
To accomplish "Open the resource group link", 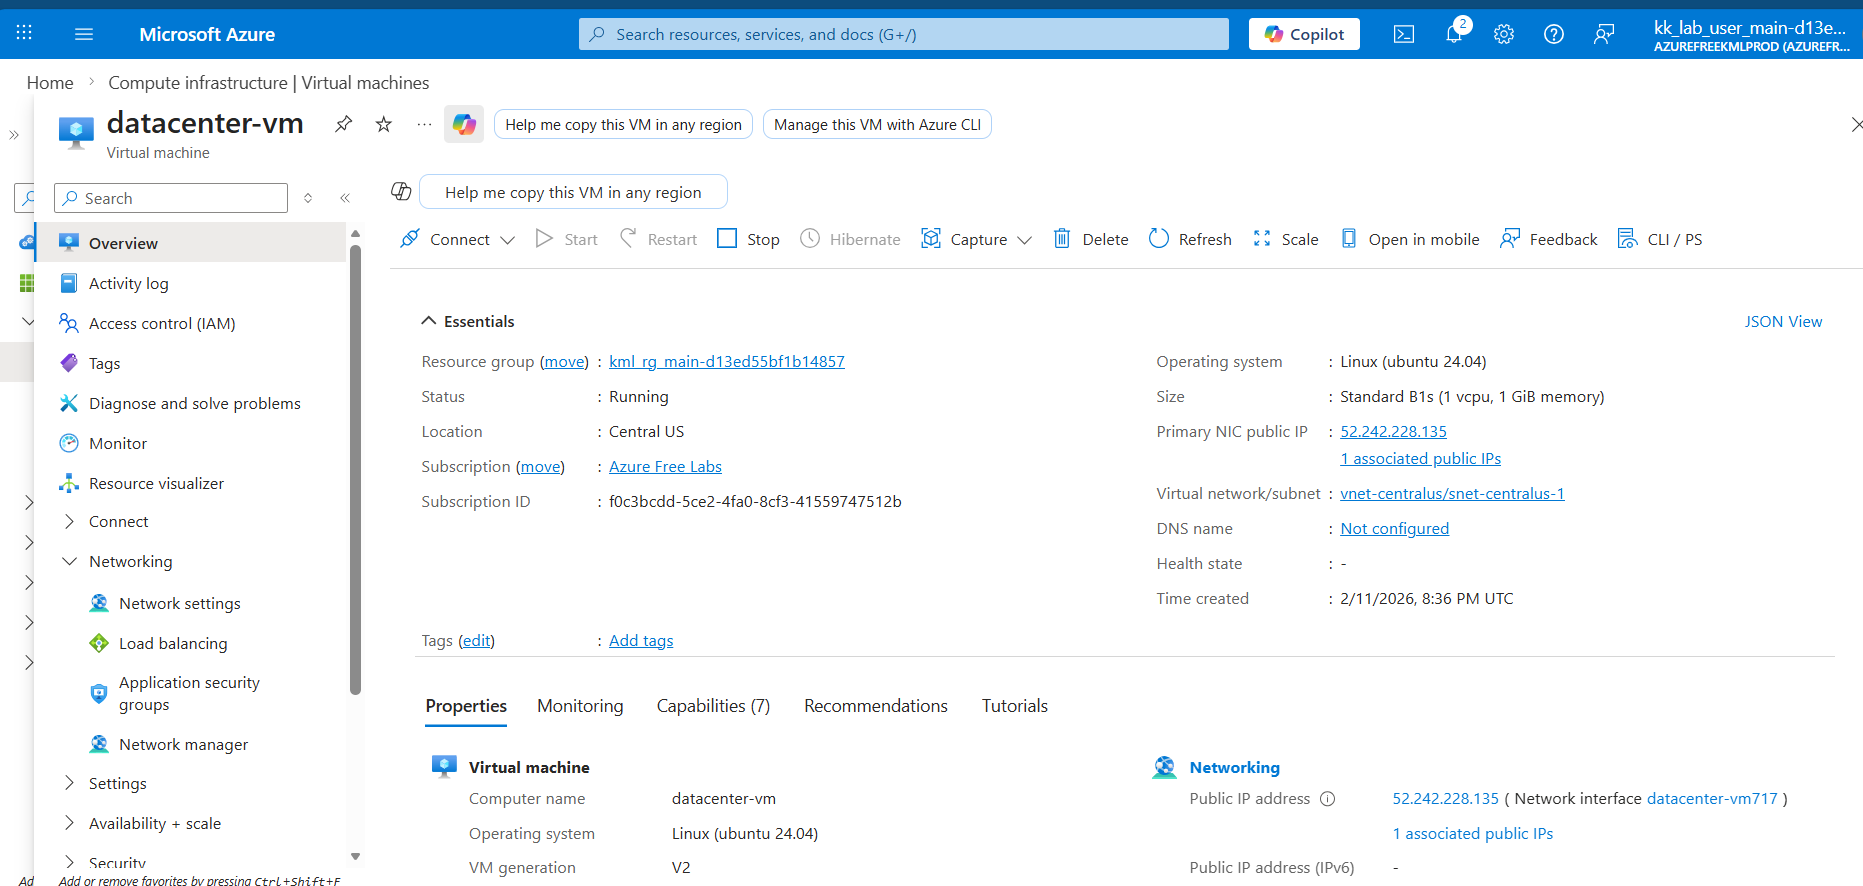I will coord(727,361).
